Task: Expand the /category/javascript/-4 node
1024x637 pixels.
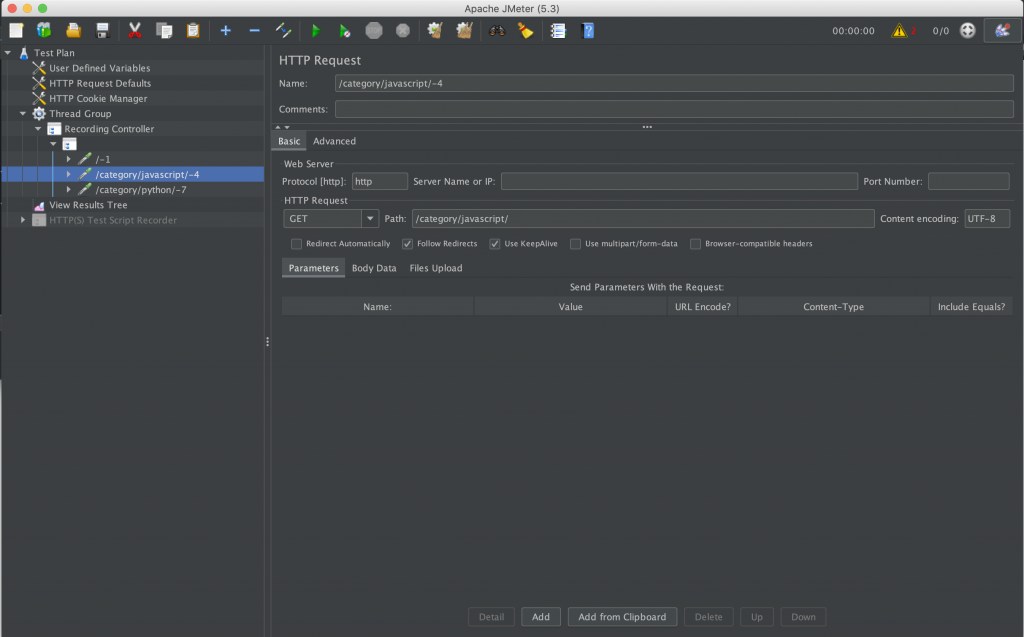Action: (69, 174)
